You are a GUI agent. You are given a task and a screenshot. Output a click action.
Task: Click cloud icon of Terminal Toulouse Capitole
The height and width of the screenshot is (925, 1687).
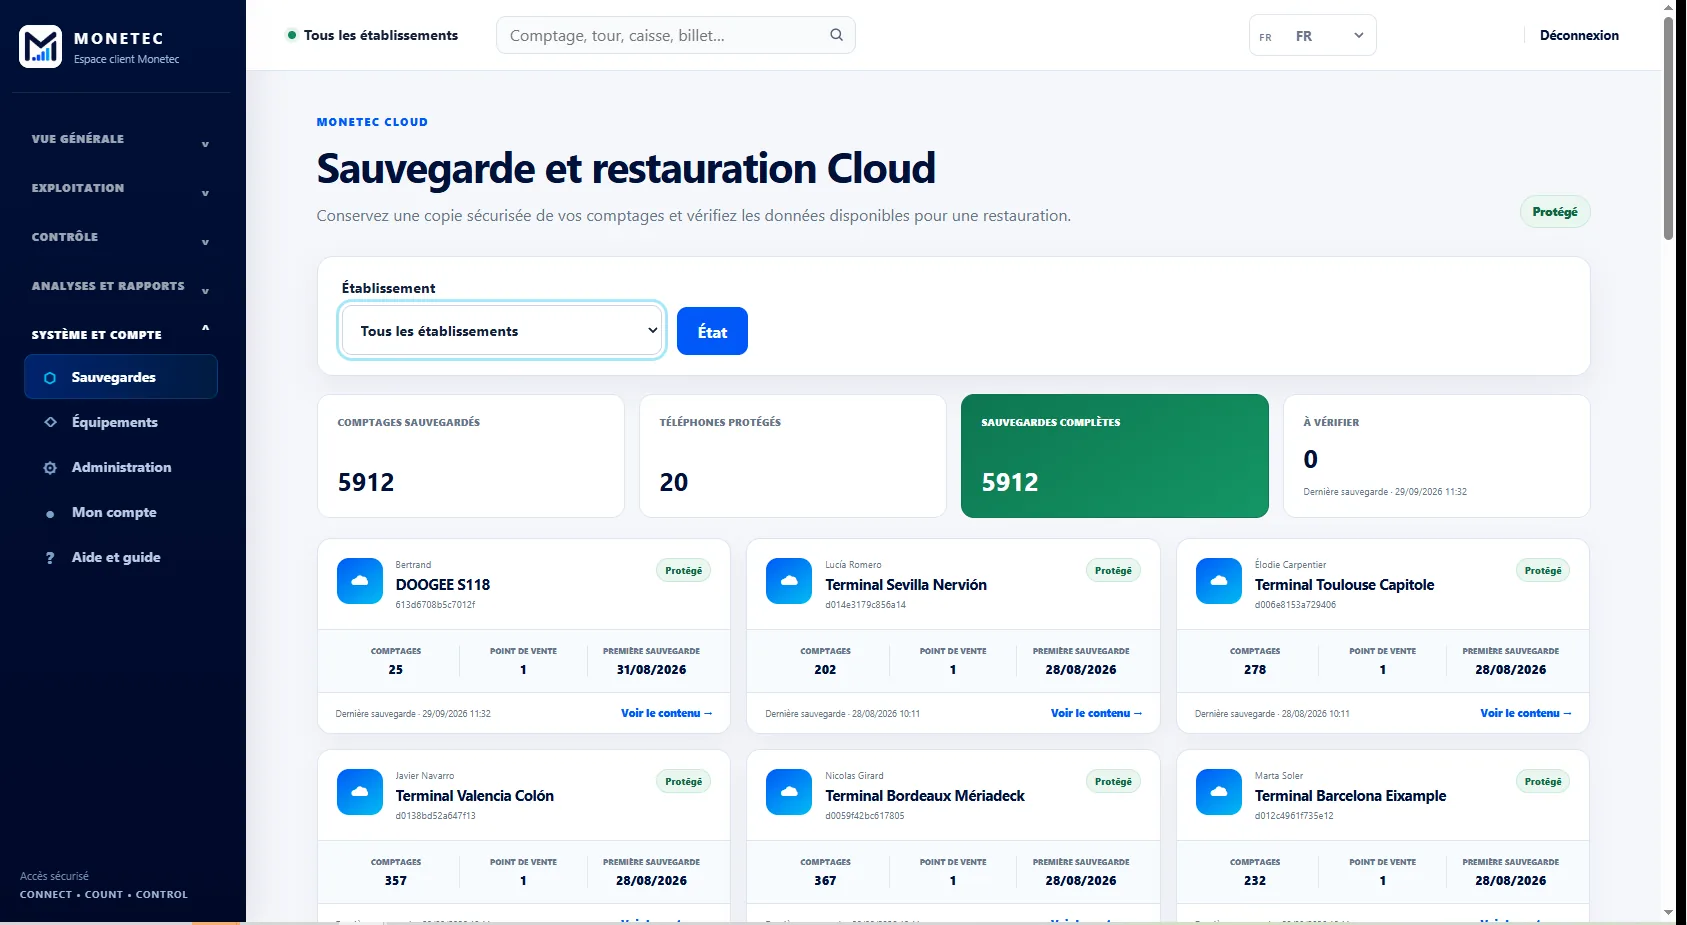click(x=1219, y=581)
